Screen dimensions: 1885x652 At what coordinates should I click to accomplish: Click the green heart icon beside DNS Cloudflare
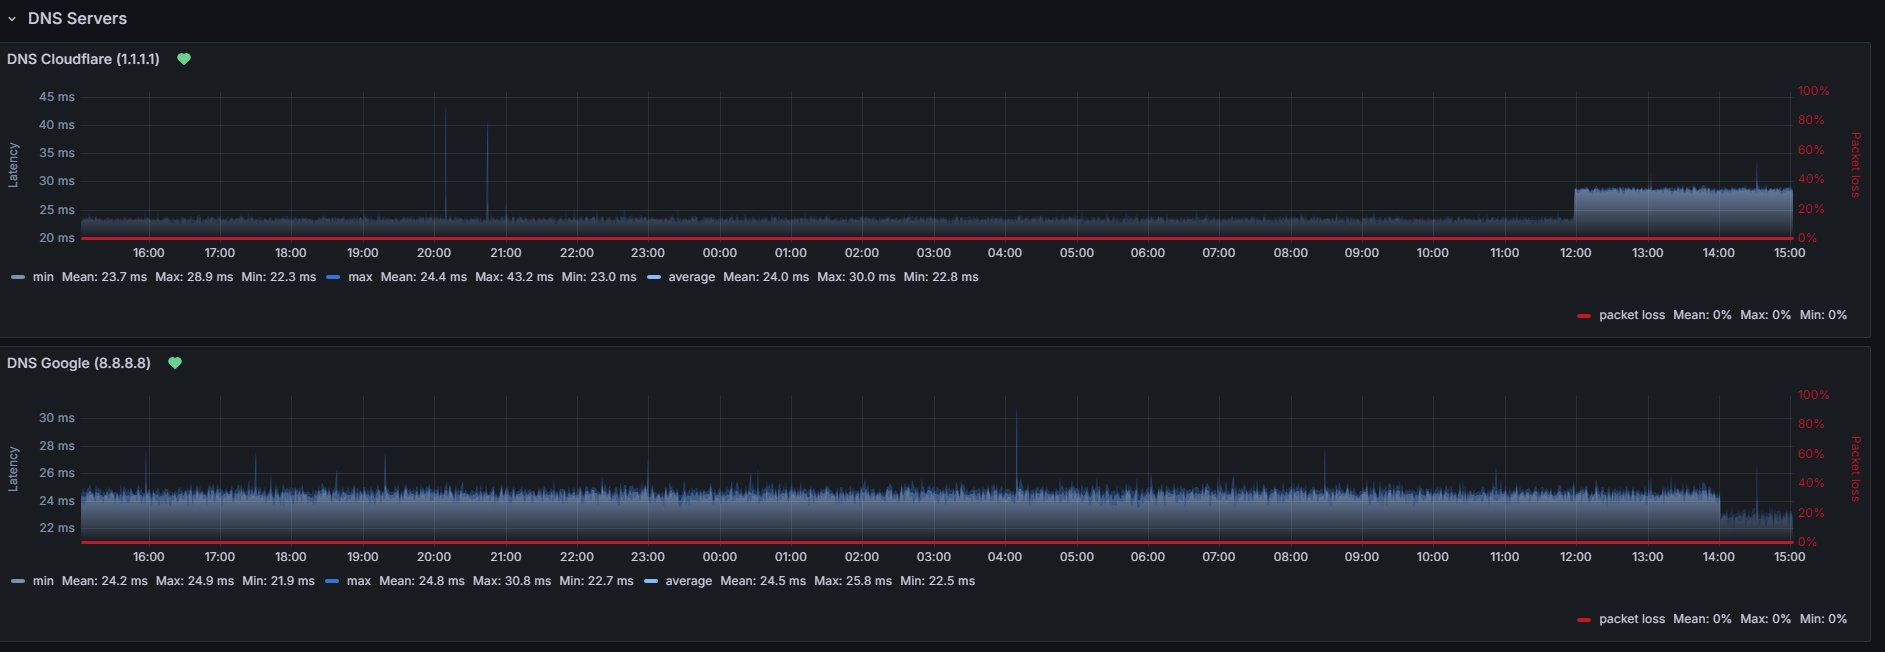[184, 59]
